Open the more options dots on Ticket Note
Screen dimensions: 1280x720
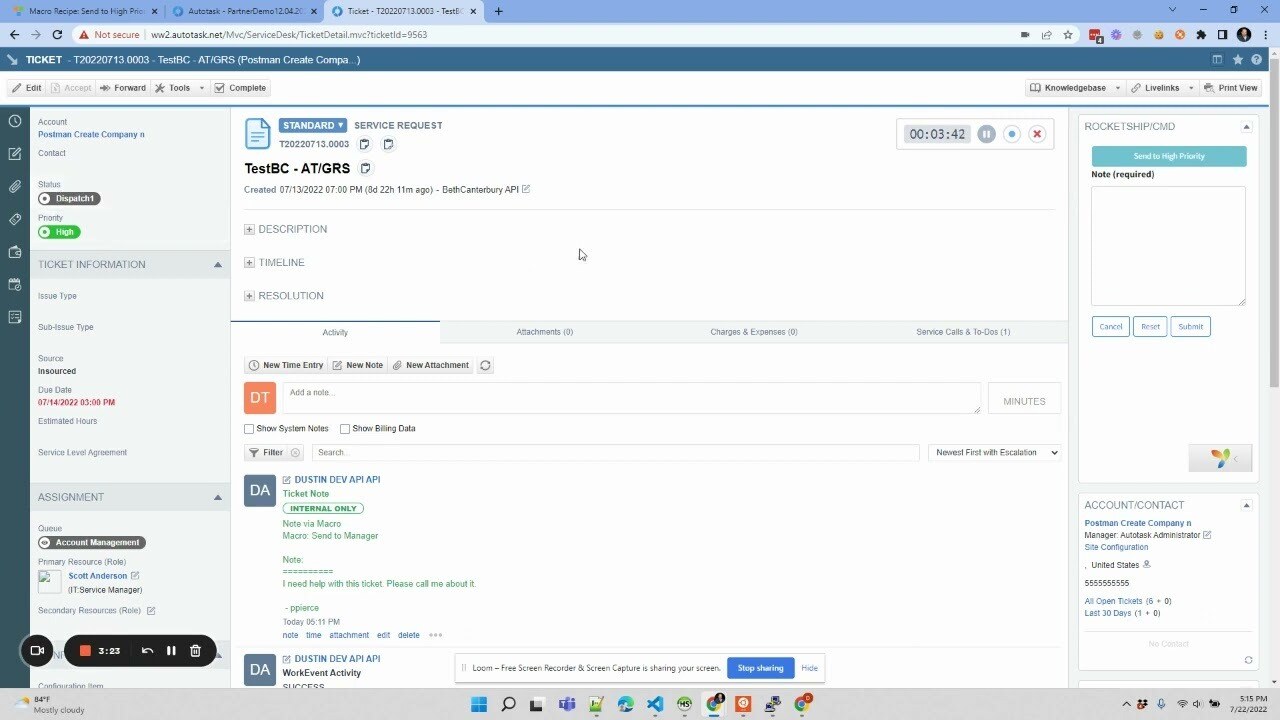435,635
